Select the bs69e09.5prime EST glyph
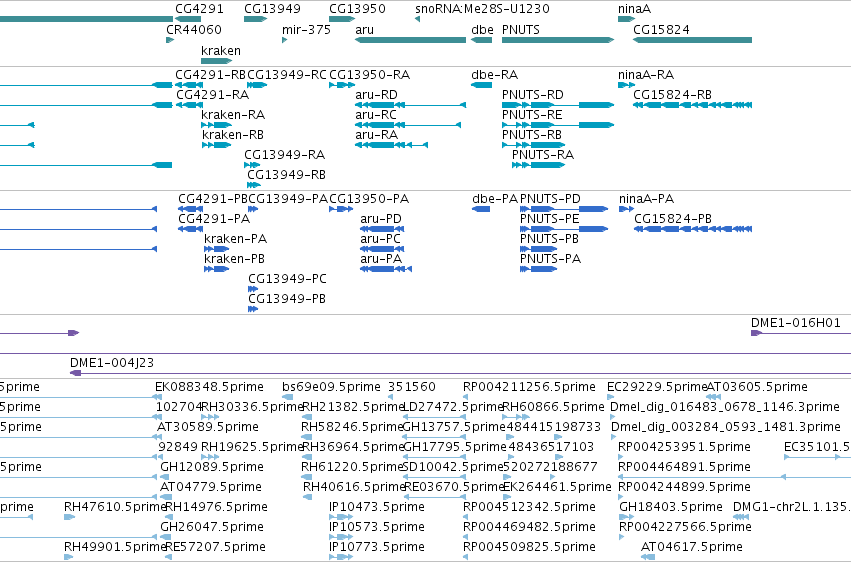 (x=287, y=397)
